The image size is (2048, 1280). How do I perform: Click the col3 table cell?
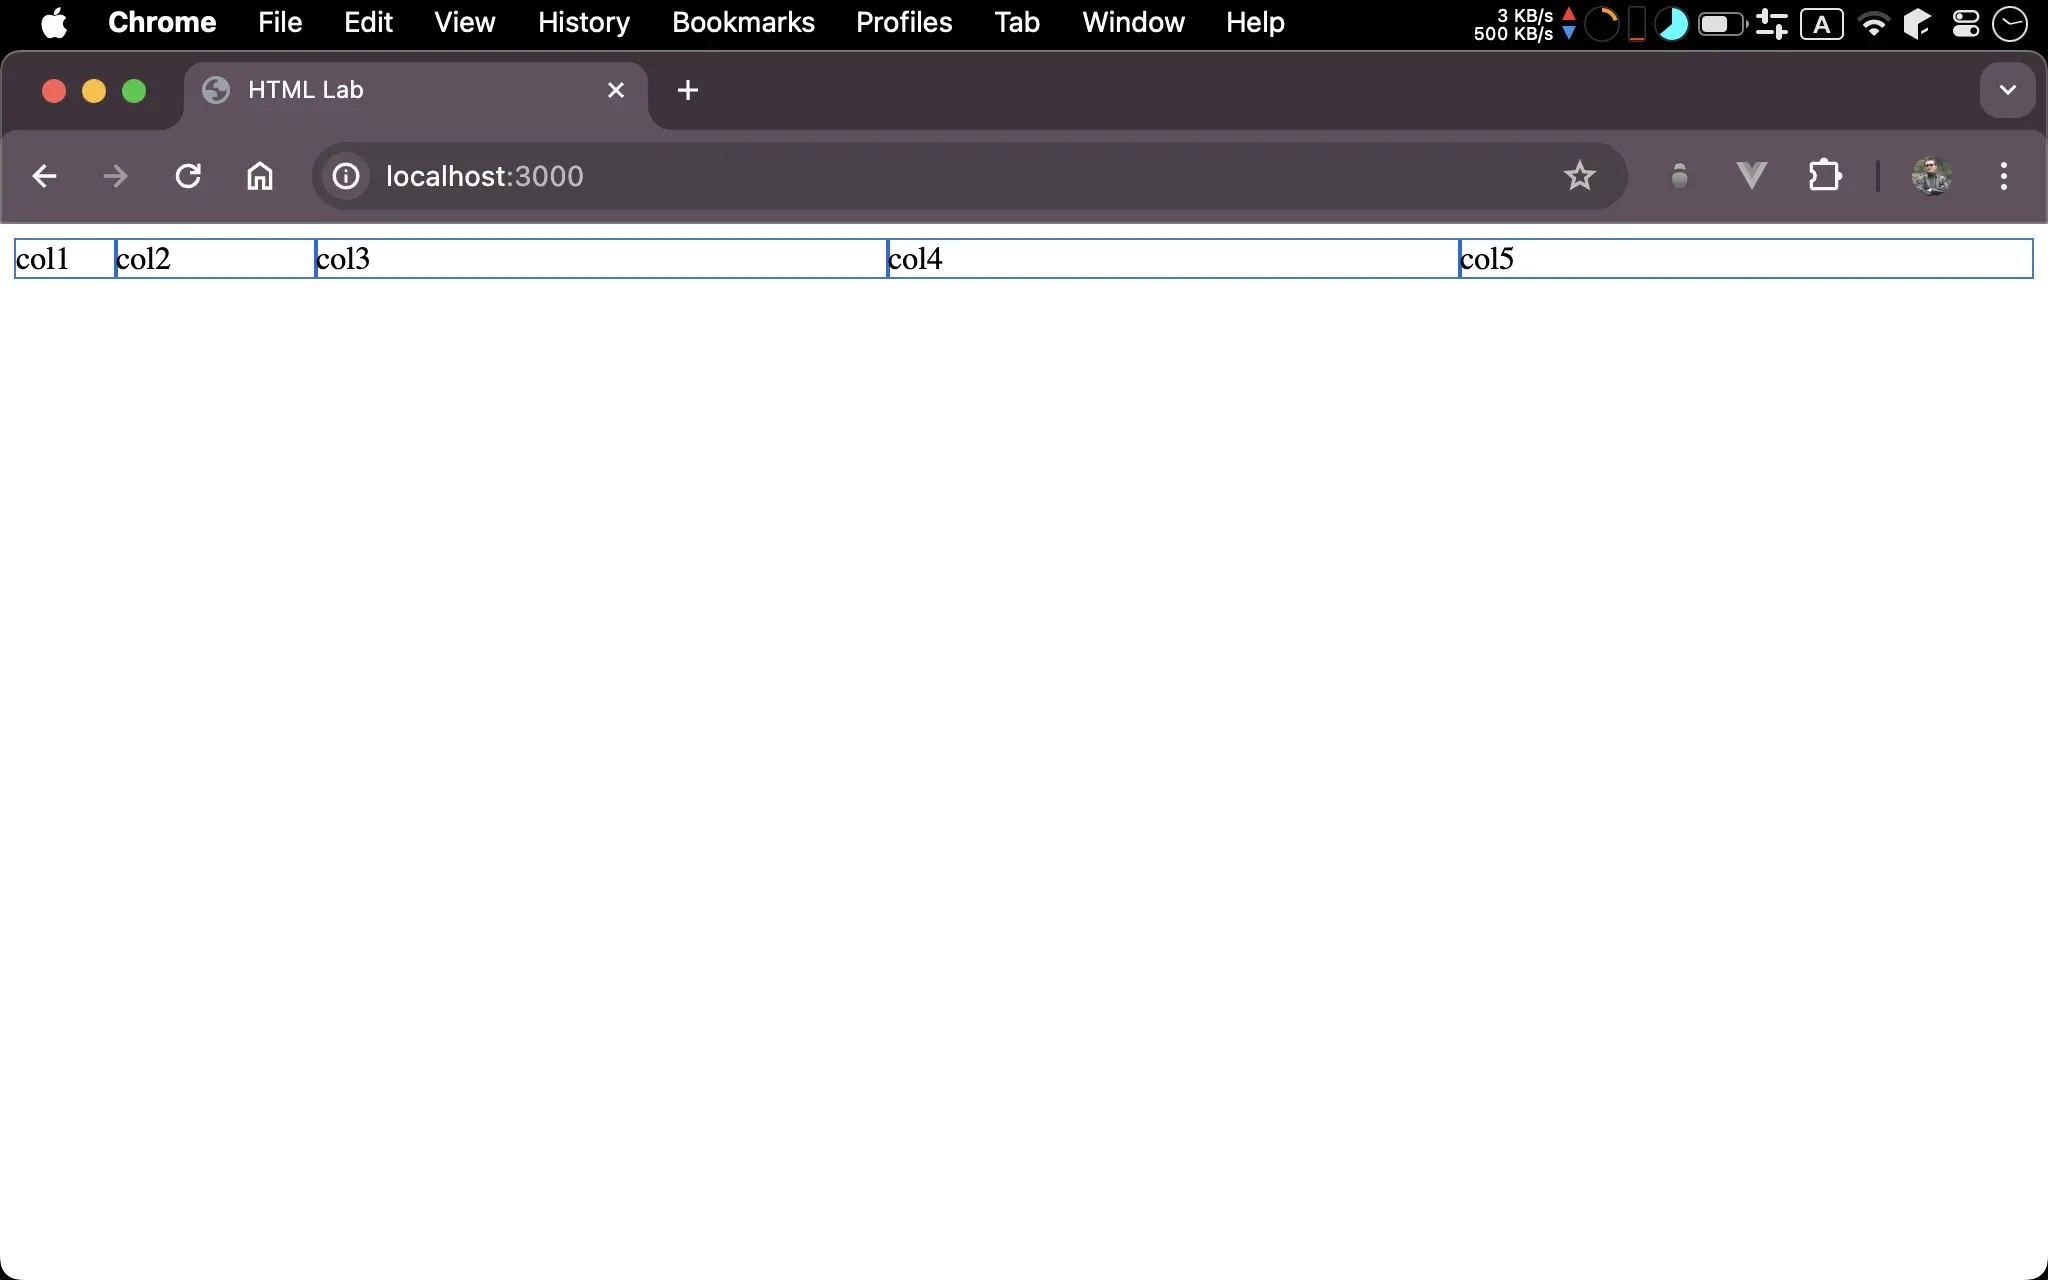[600, 259]
